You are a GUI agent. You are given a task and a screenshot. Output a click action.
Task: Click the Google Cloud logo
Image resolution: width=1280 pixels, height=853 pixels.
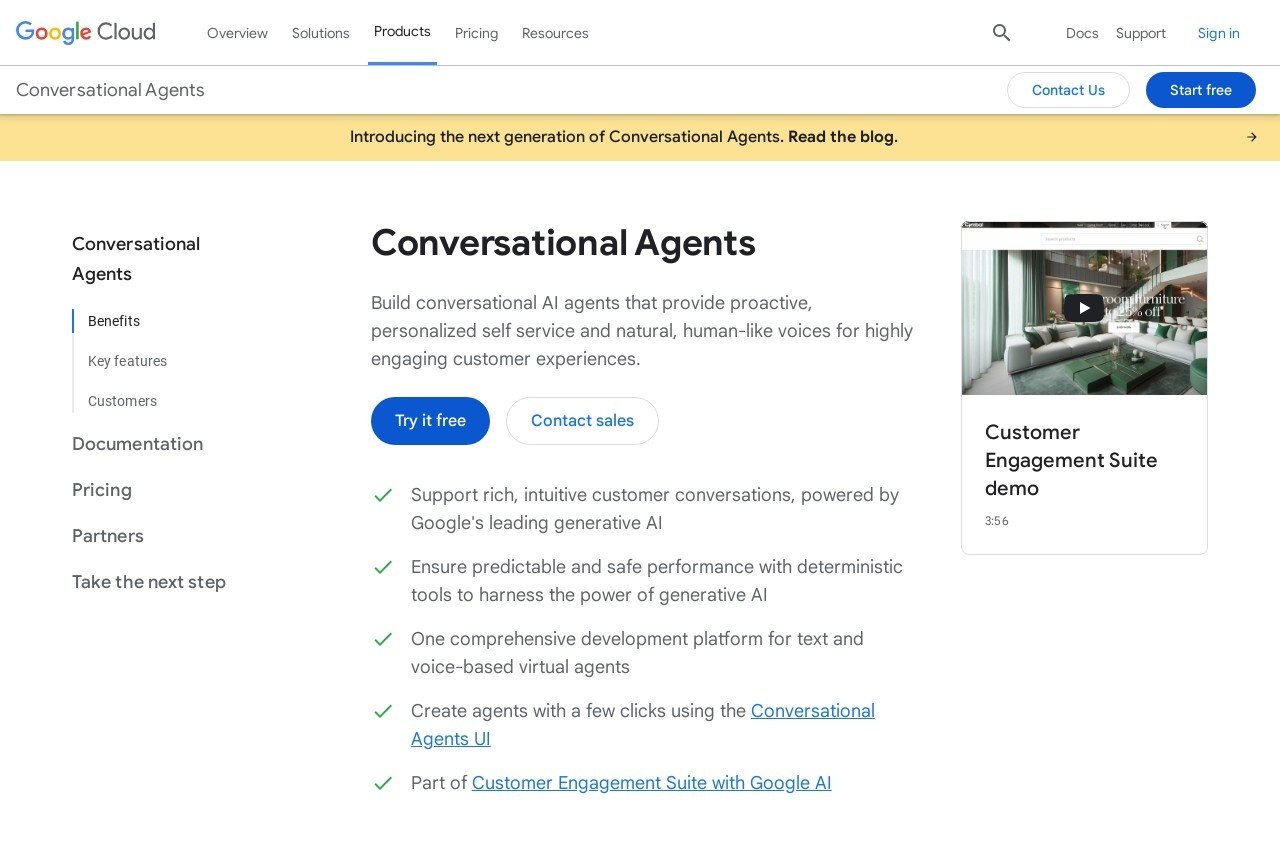(86, 32)
